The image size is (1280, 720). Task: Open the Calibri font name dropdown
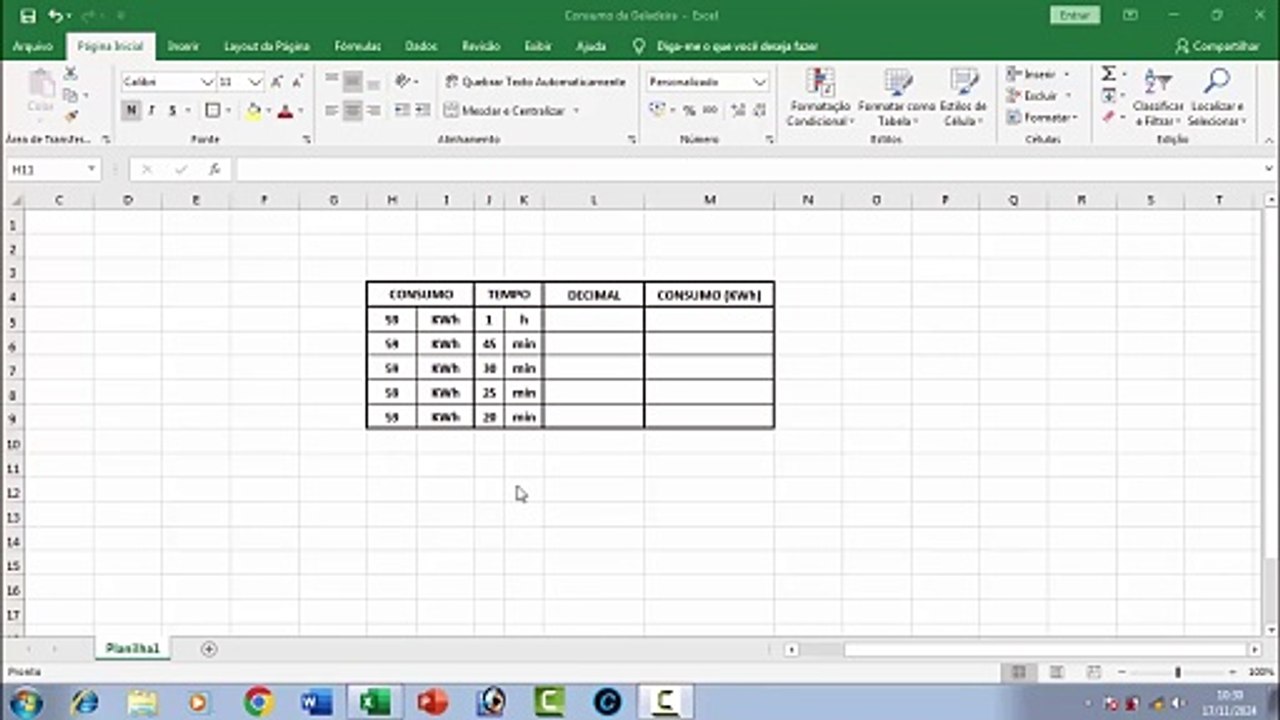[207, 82]
